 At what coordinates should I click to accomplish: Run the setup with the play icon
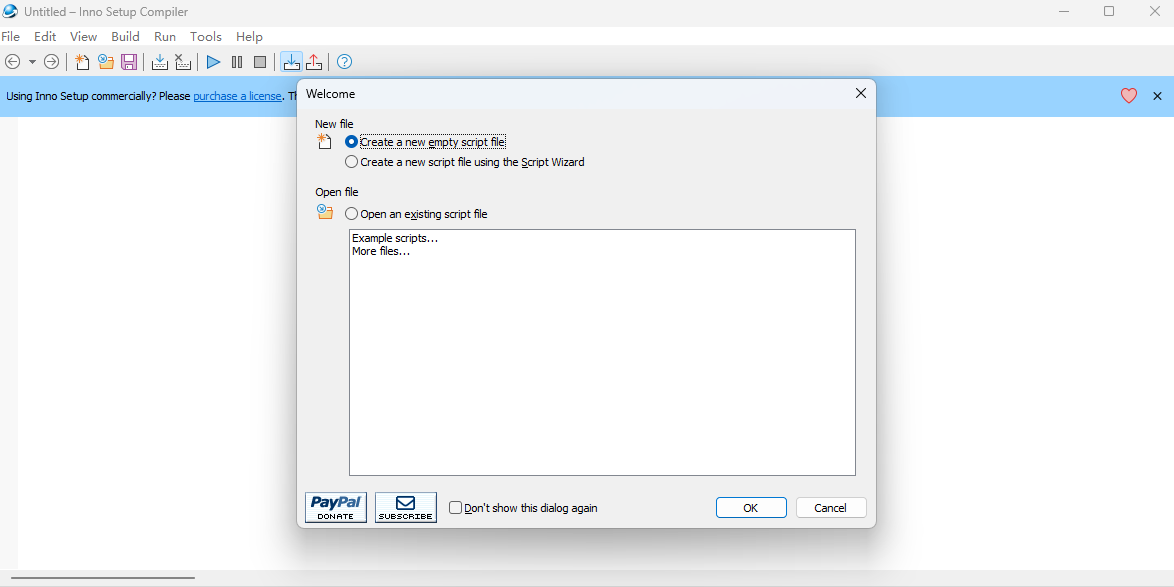pos(213,61)
